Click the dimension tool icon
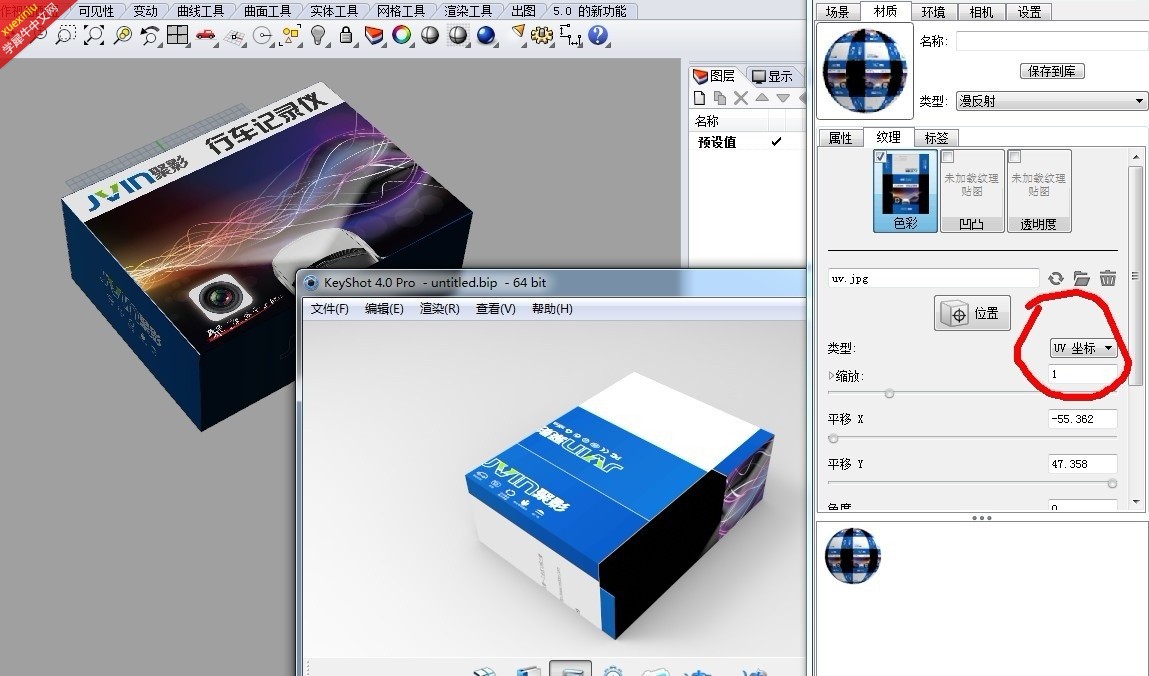Image resolution: width=1149 pixels, height=676 pixels. [571, 34]
